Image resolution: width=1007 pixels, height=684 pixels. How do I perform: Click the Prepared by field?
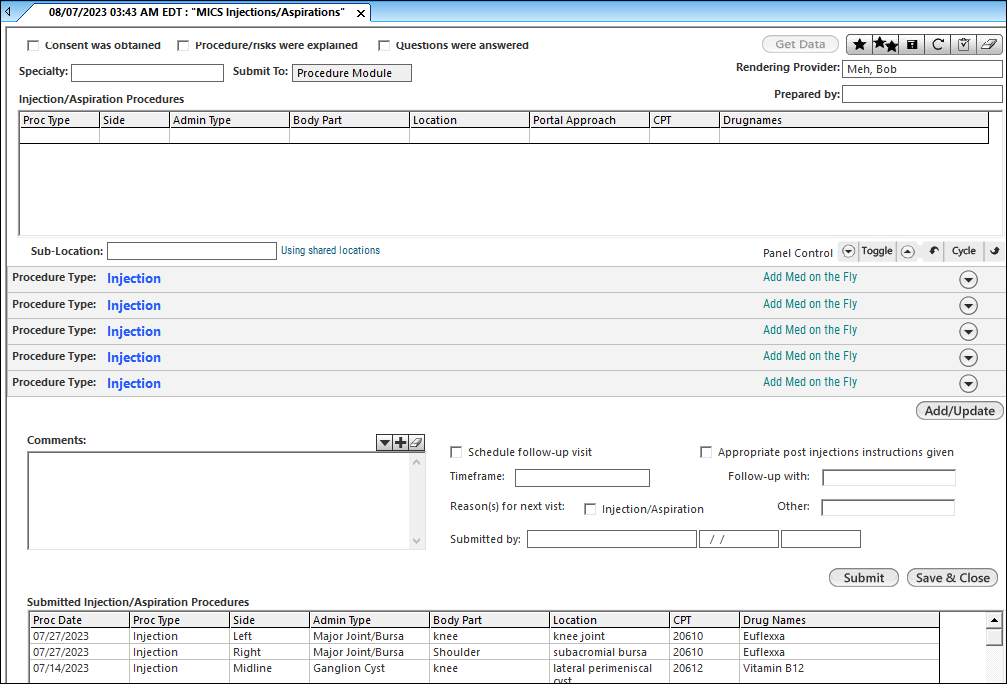(x=922, y=94)
